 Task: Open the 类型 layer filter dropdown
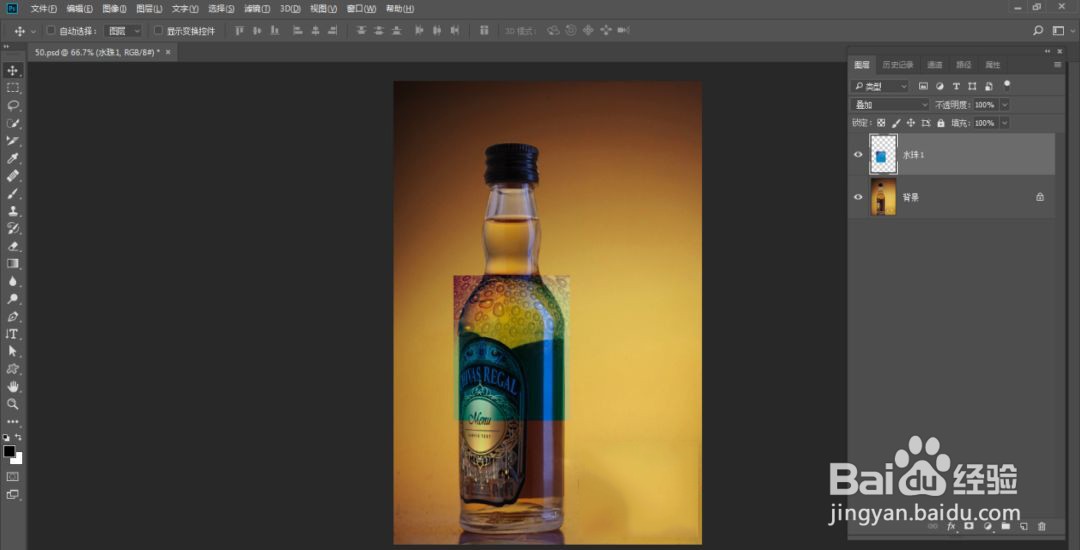point(880,87)
